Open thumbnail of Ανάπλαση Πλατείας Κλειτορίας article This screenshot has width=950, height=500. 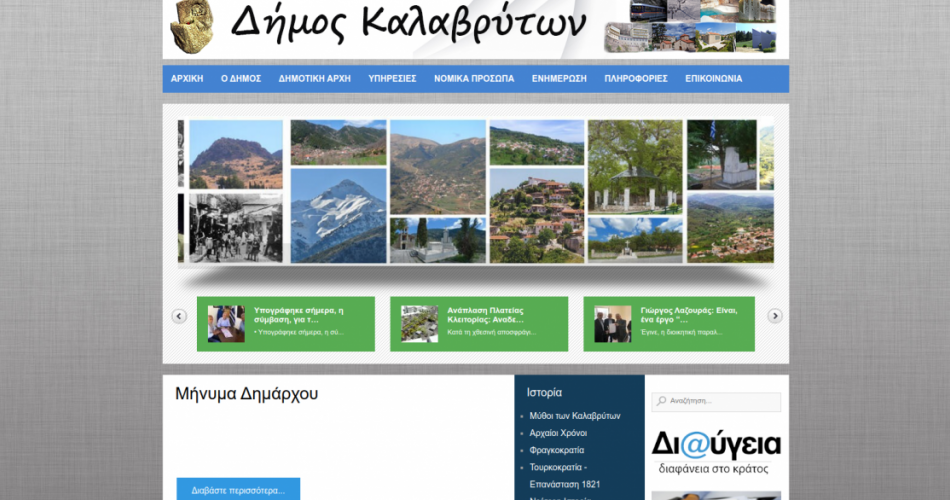(x=419, y=324)
